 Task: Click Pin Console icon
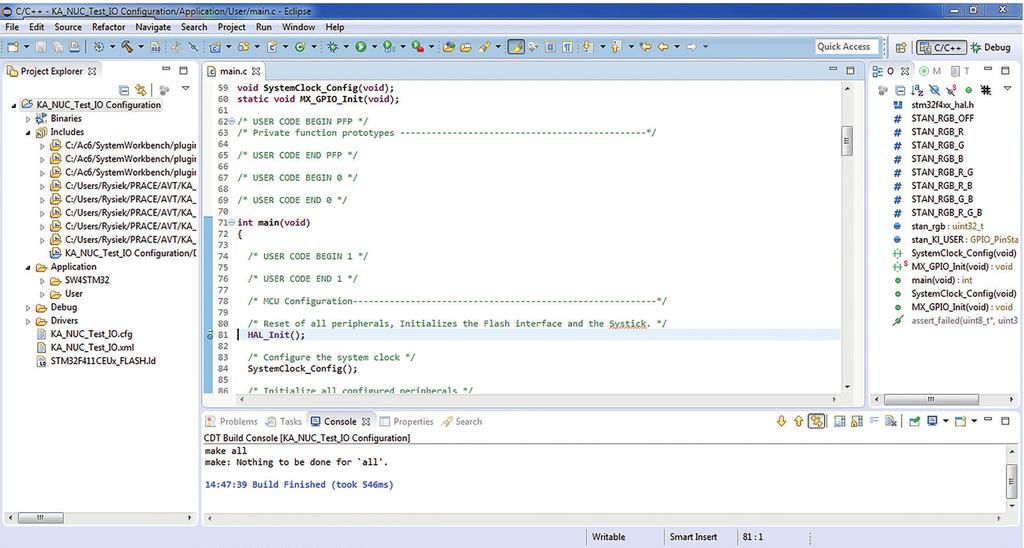tap(914, 421)
